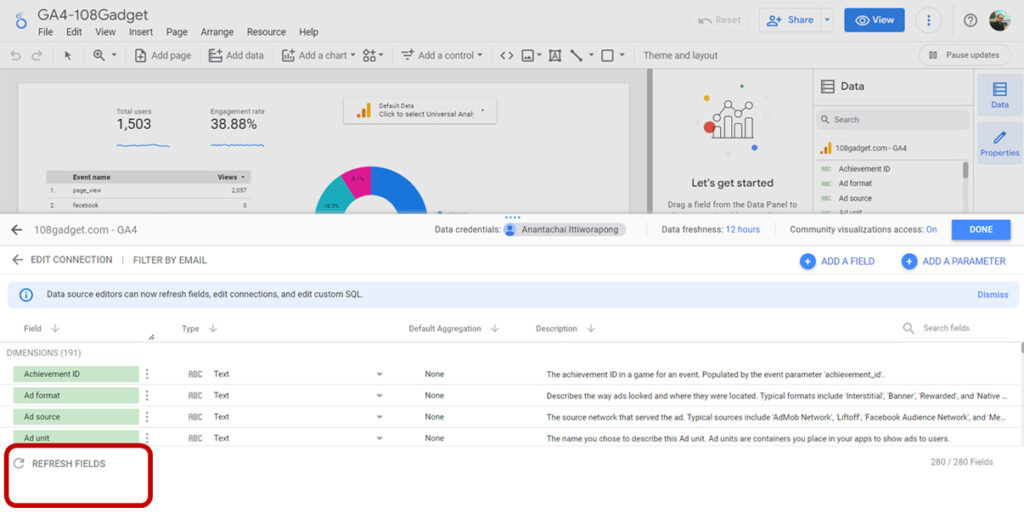Click the Pause updates button
Screen dimensions: 1024x530
pyautogui.click(x=964, y=55)
